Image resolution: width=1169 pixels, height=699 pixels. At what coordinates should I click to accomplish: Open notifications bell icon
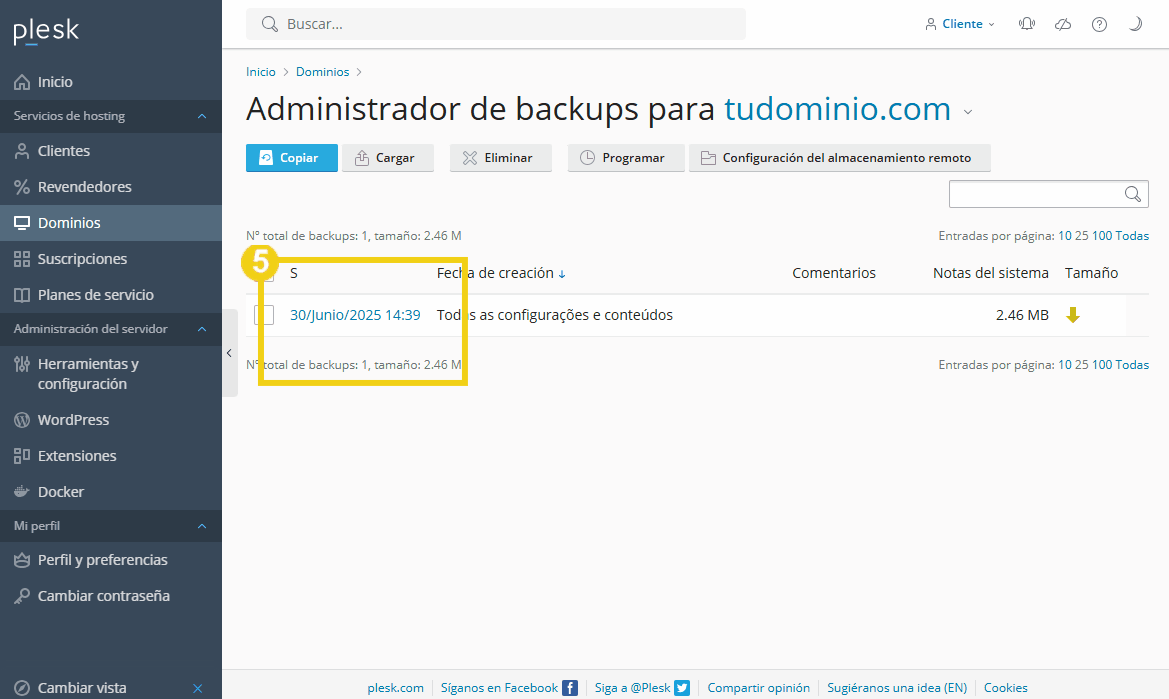pyautogui.click(x=1027, y=24)
